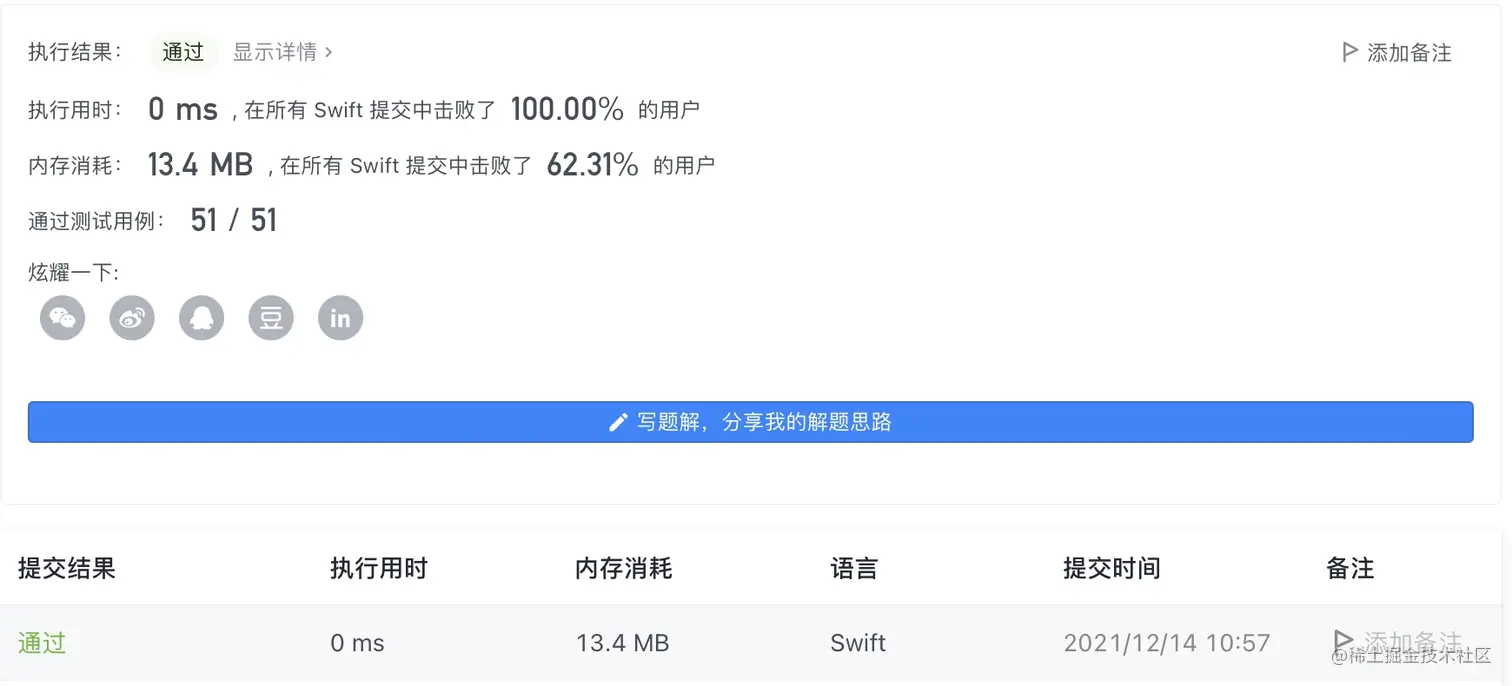The width and height of the screenshot is (1512, 686).
Task: Click the 执行用时 column header
Action: (379, 569)
